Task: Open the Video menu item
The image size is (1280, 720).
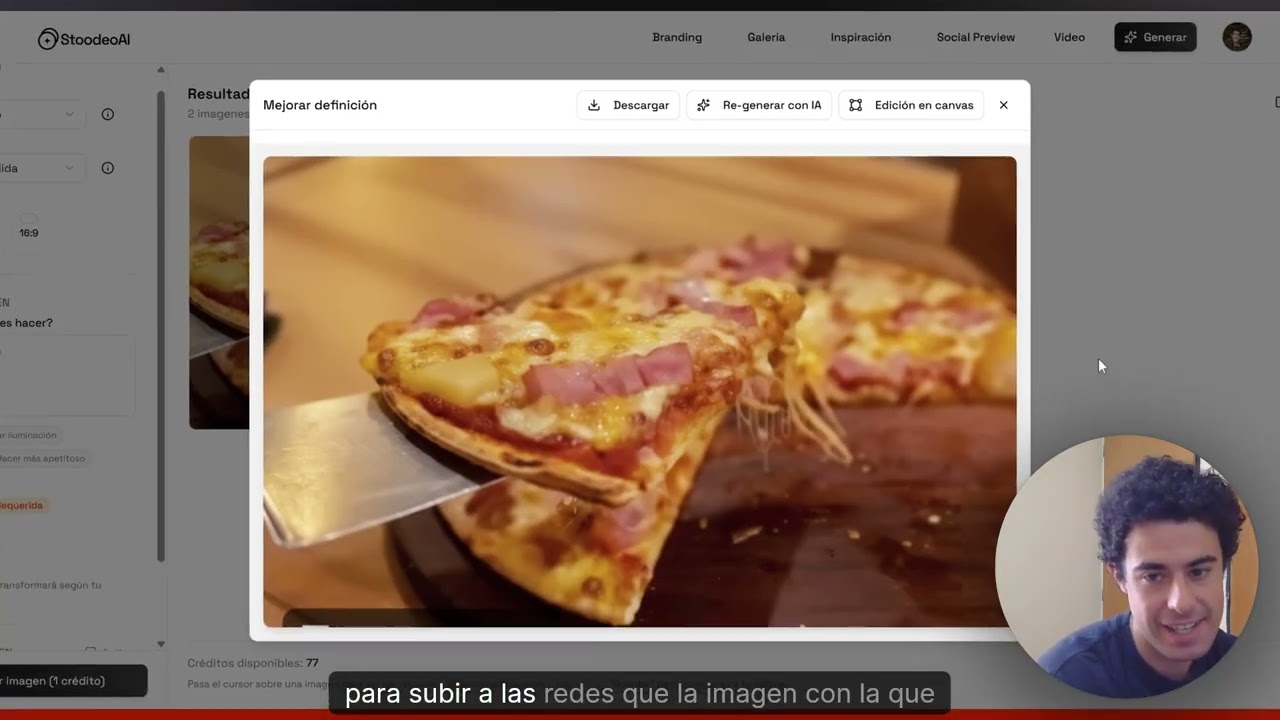Action: pyautogui.click(x=1069, y=37)
